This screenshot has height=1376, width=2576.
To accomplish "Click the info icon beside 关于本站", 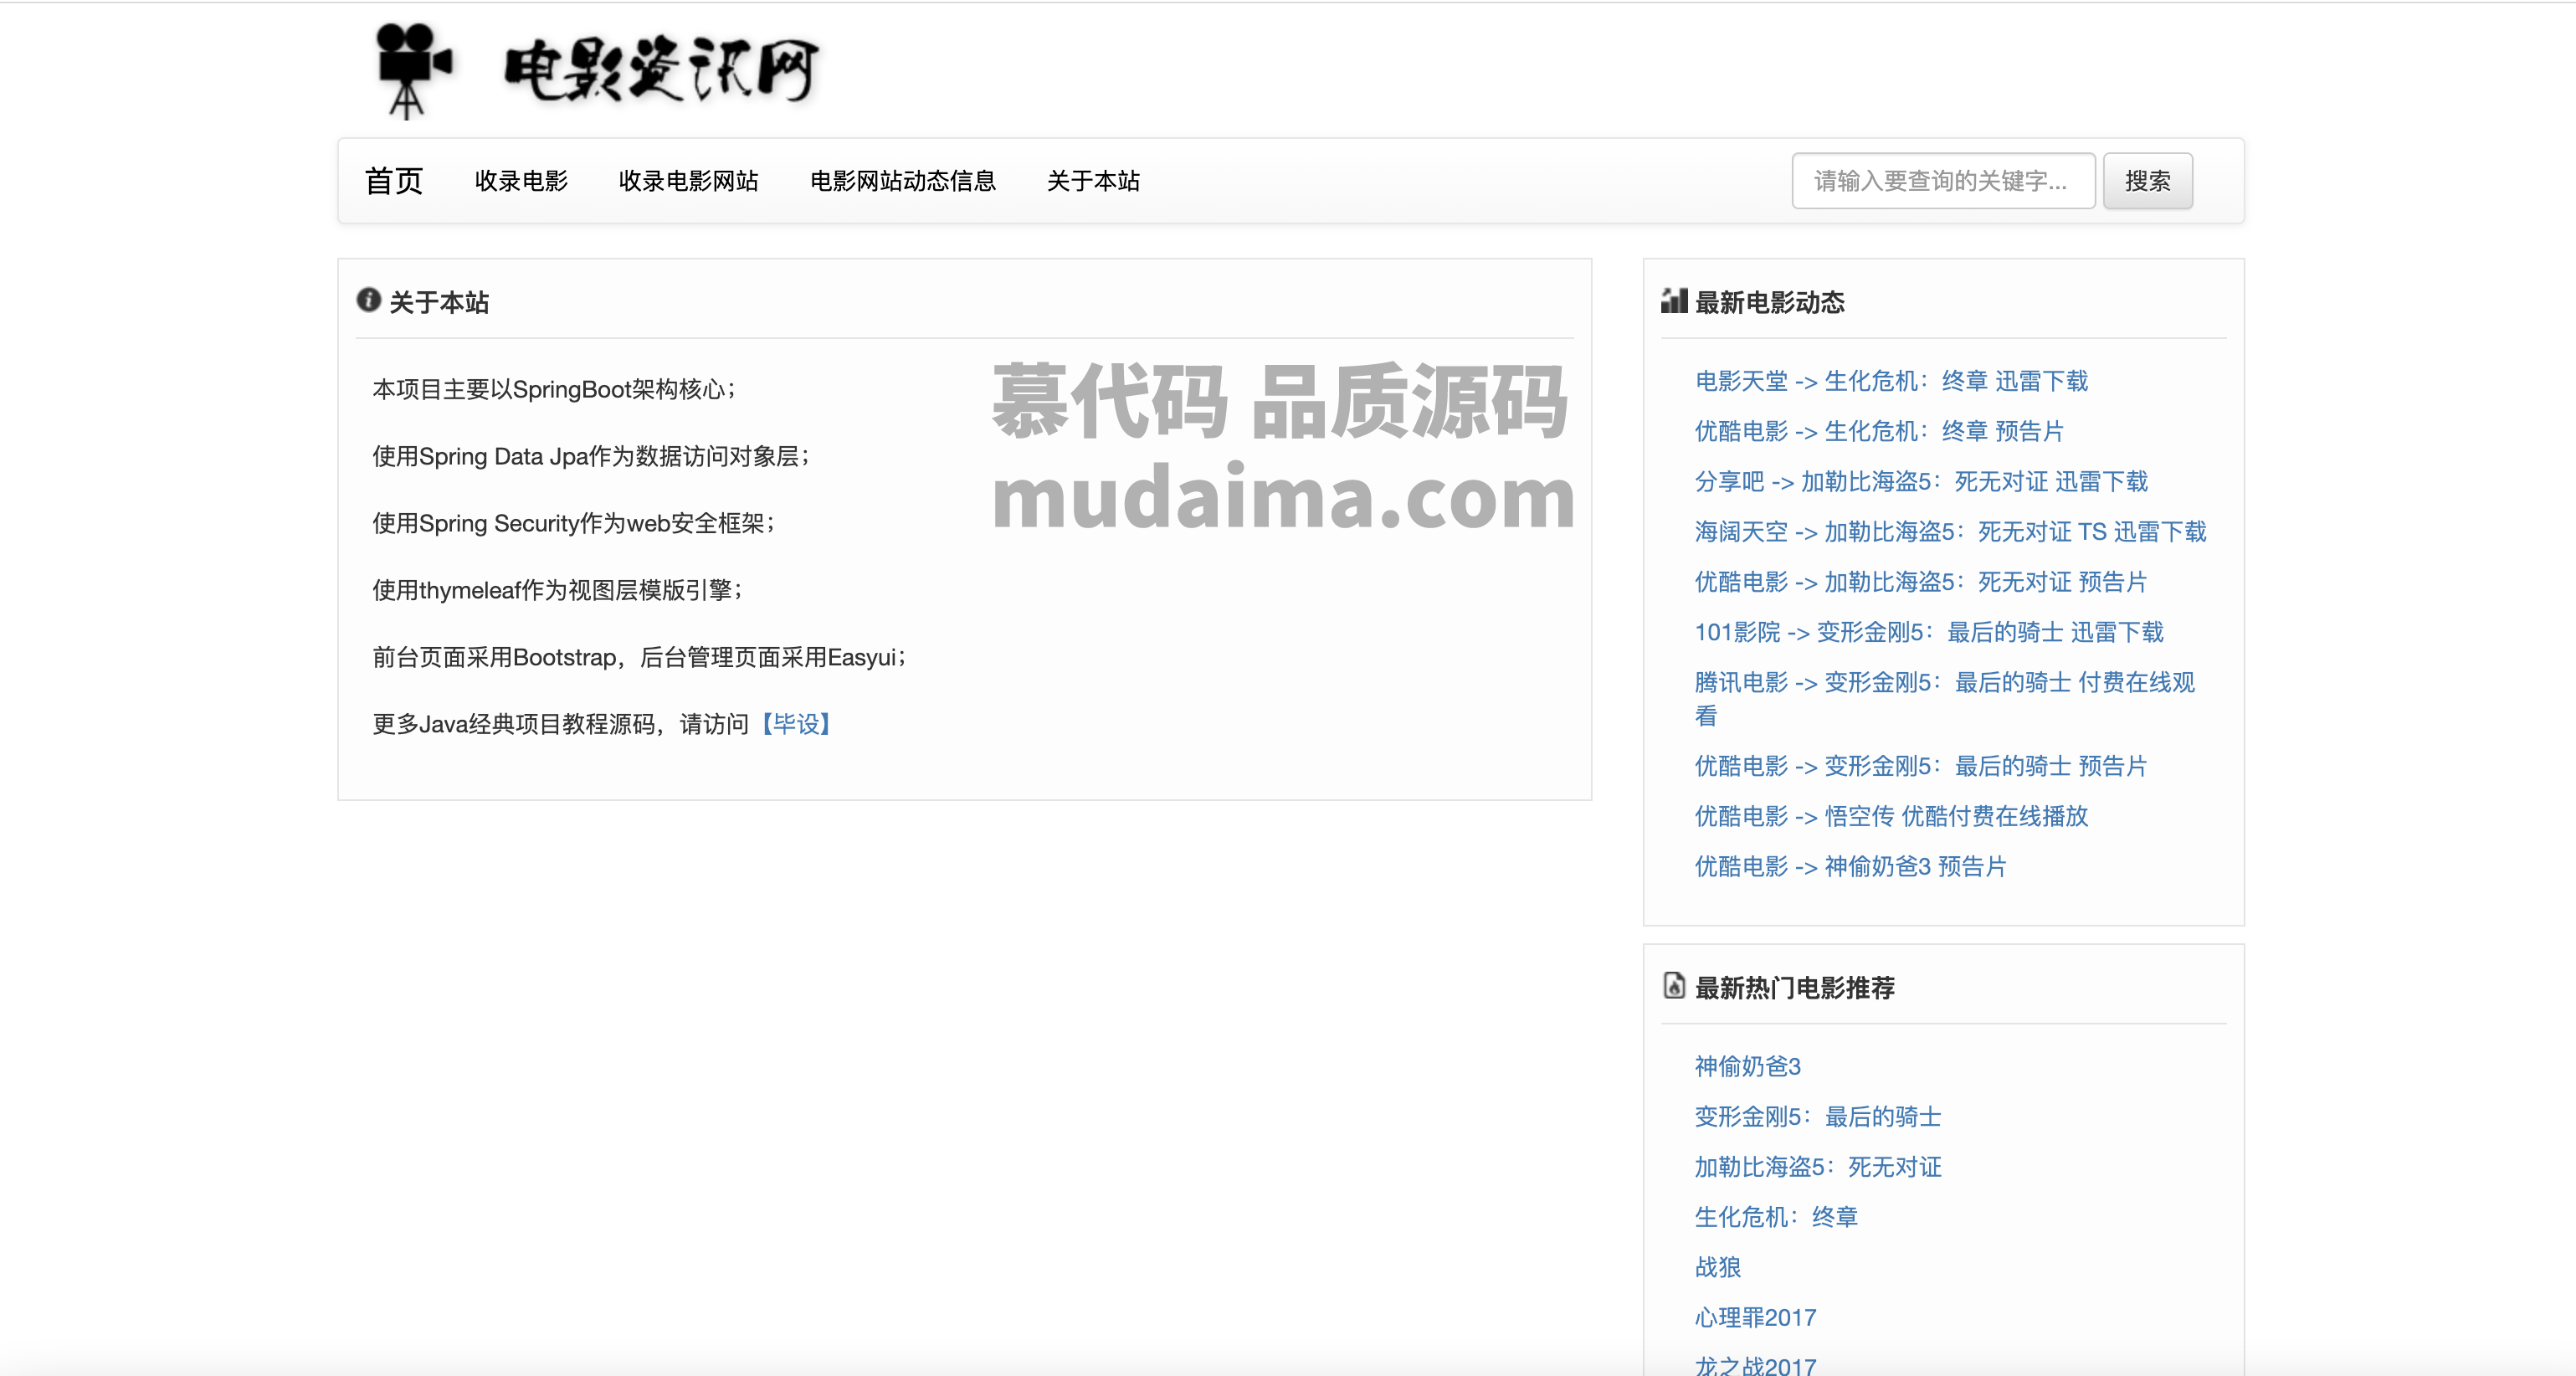I will point(369,300).
